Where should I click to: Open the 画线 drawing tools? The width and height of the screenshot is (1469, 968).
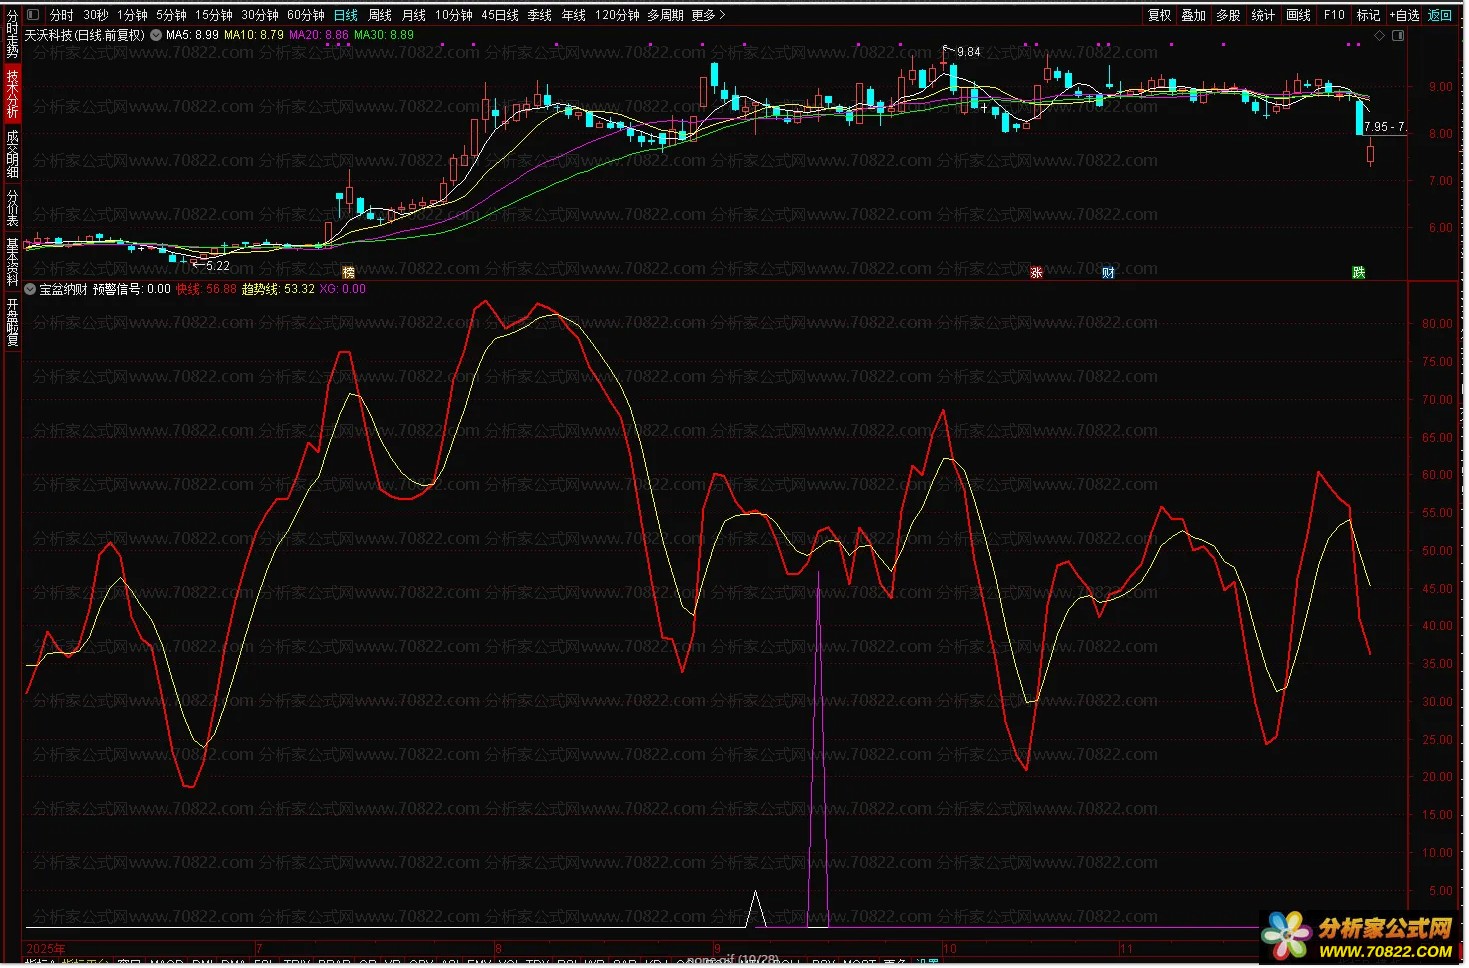(x=1298, y=15)
